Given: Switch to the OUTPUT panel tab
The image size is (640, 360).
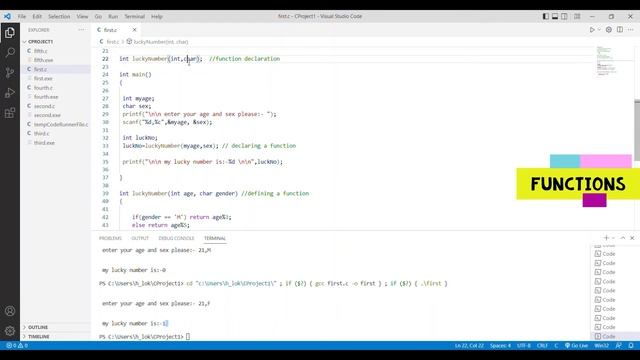Looking at the screenshot, I should click(140, 238).
